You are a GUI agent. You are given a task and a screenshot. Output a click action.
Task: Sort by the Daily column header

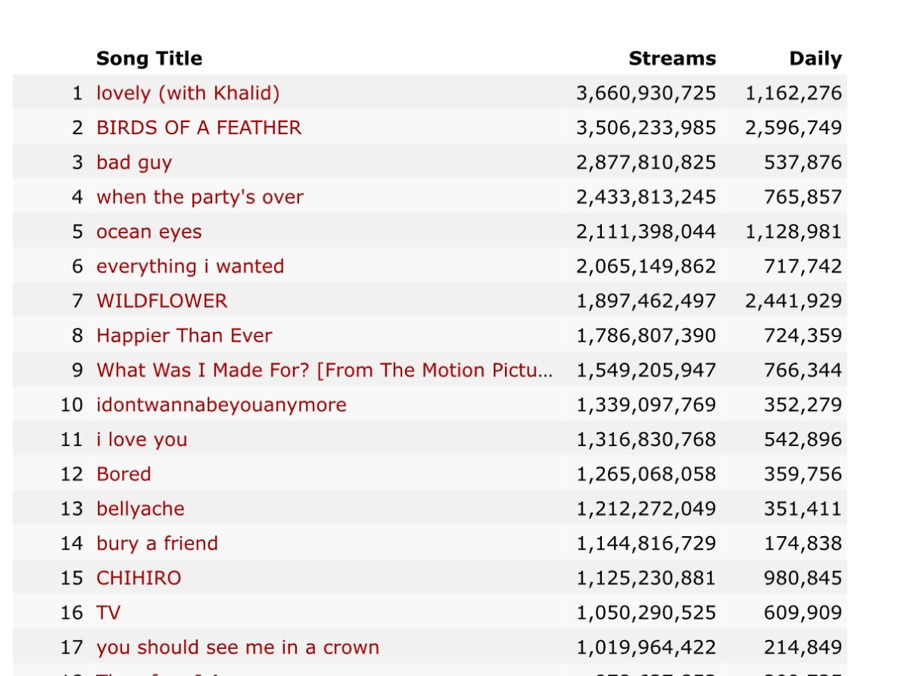point(815,59)
